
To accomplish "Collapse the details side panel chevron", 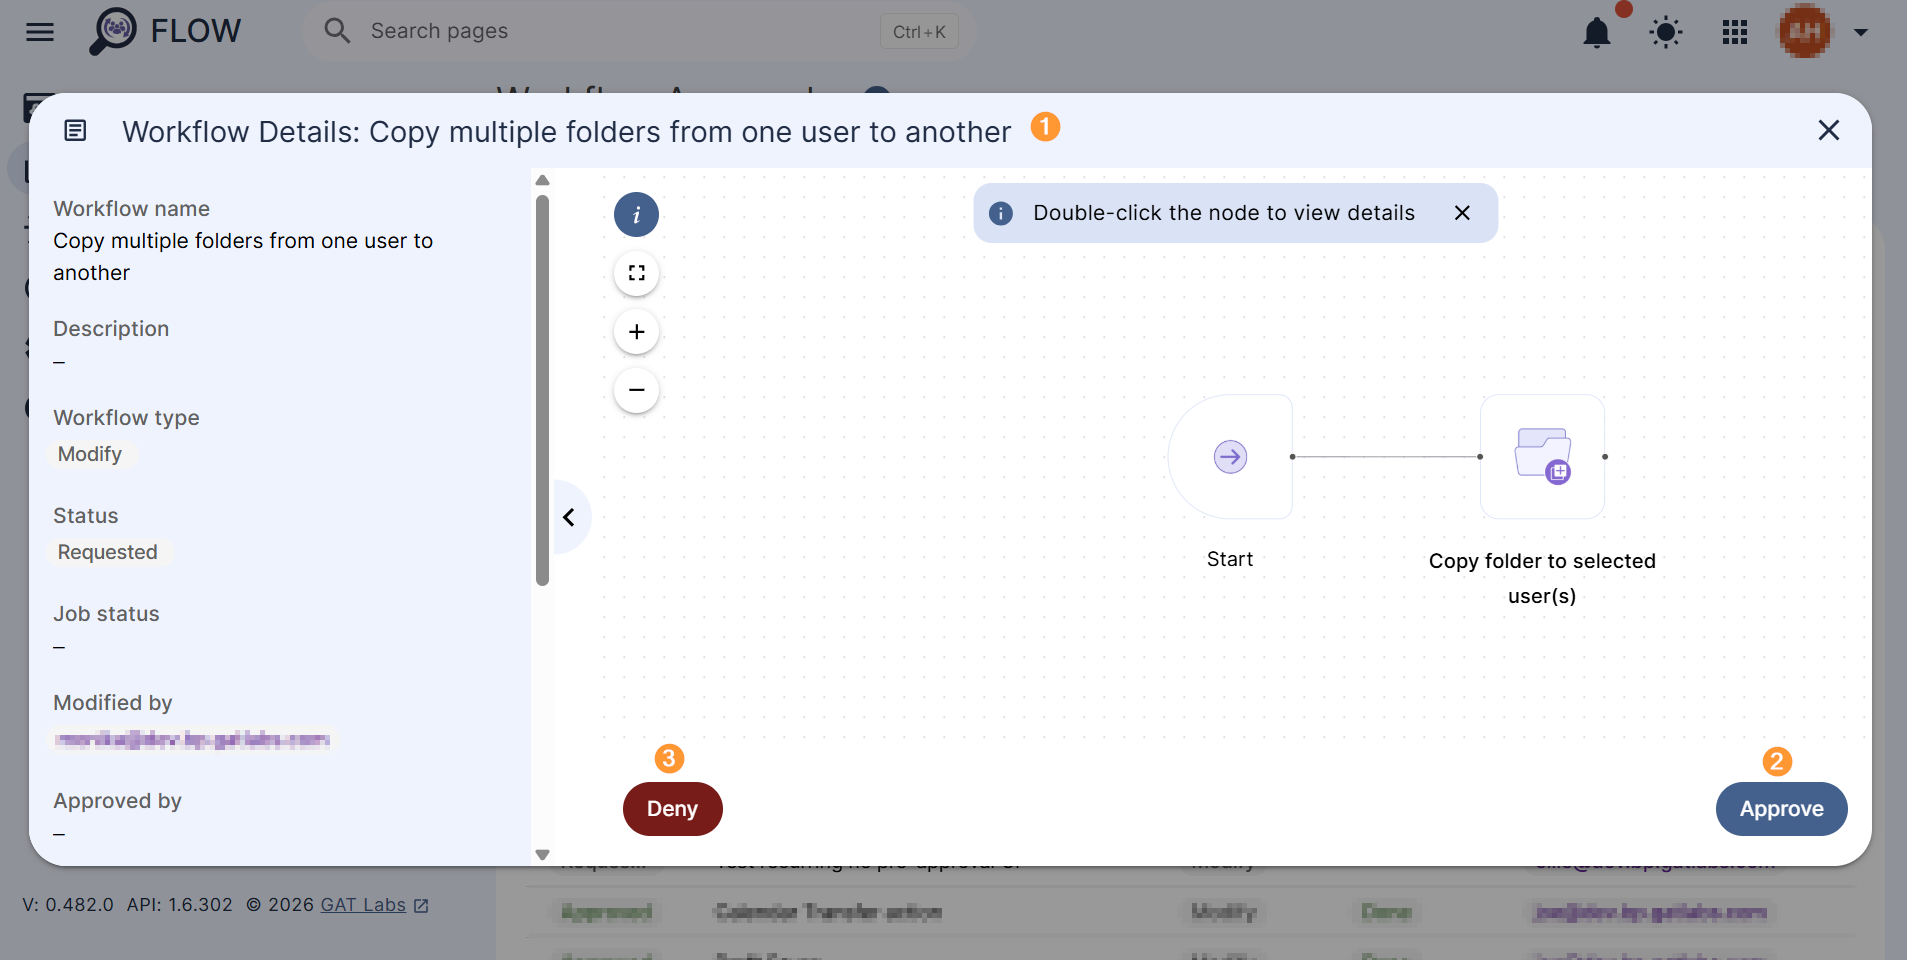I will click(x=569, y=517).
